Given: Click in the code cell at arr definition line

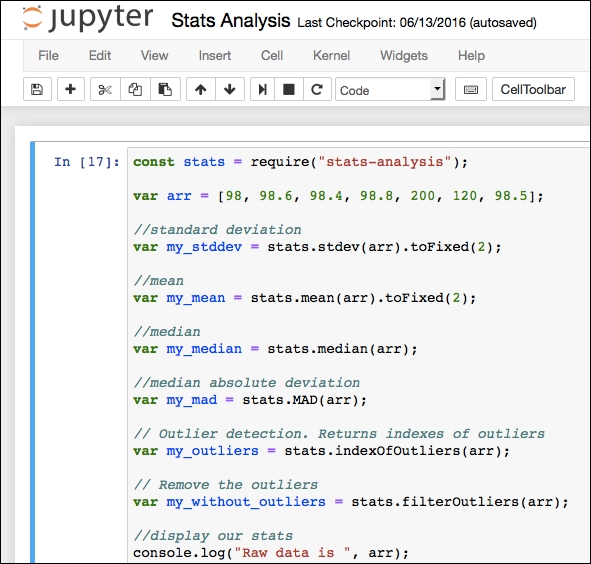Looking at the screenshot, I should click(x=338, y=196).
